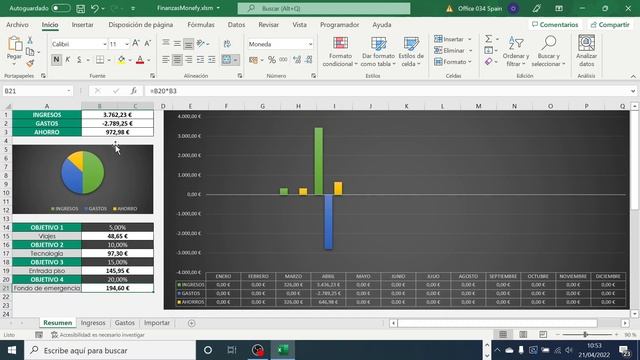The image size is (640, 360).
Task: Click the fill color bucket icon
Action: (x=121, y=60)
